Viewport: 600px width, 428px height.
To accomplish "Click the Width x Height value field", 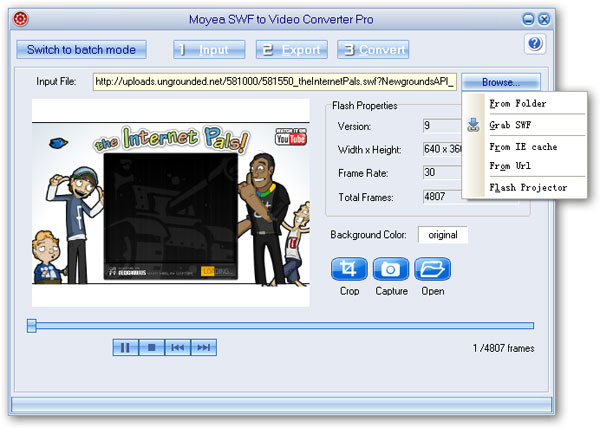I will [x=442, y=149].
